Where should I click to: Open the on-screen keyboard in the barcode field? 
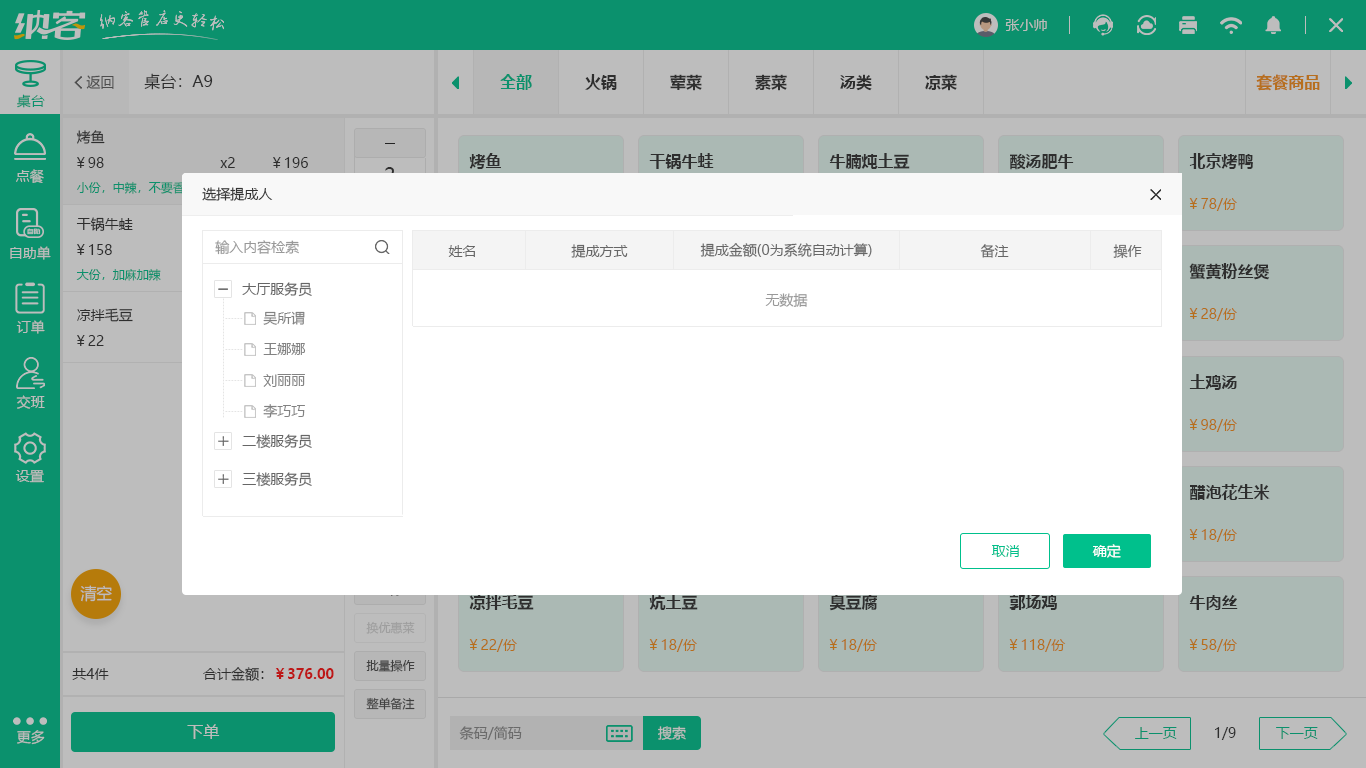pos(619,733)
